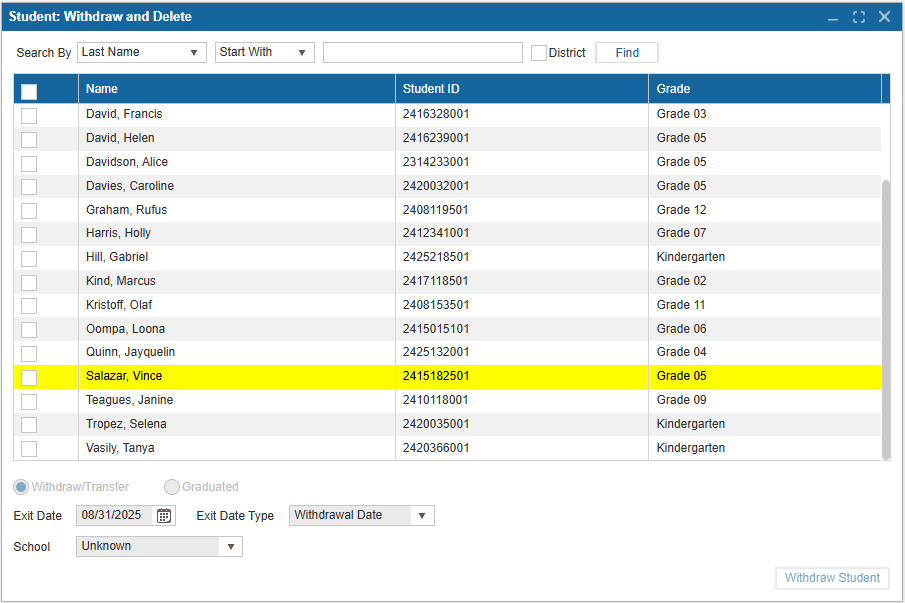The width and height of the screenshot is (905, 603).
Task: Tick the checkbox for Salazar, Vince
Action: click(x=29, y=377)
